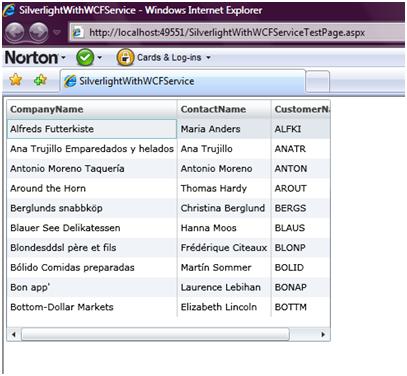The height and width of the screenshot is (376, 407).
Task: Select the Blondesddsl père et fils cell
Action: click(92, 248)
